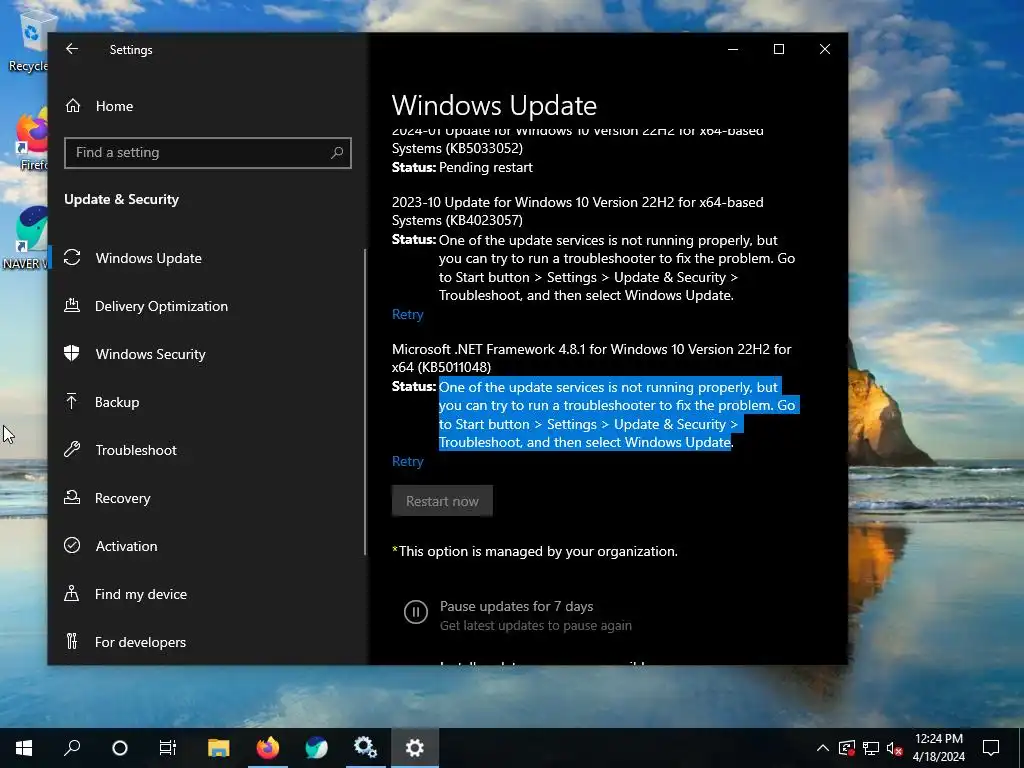The height and width of the screenshot is (768, 1024).
Task: Click the Restart now button
Action: click(x=442, y=501)
